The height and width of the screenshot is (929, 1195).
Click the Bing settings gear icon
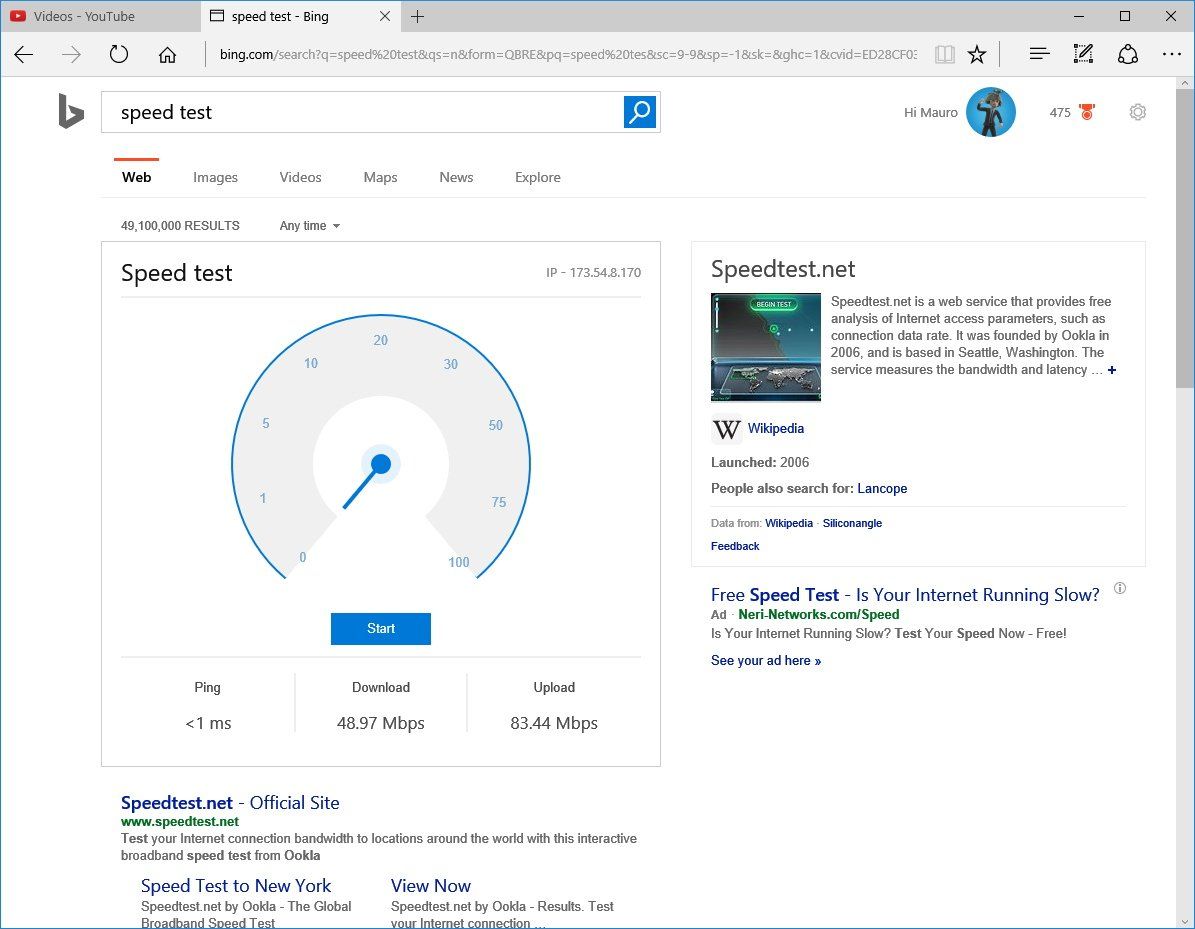(x=1137, y=112)
